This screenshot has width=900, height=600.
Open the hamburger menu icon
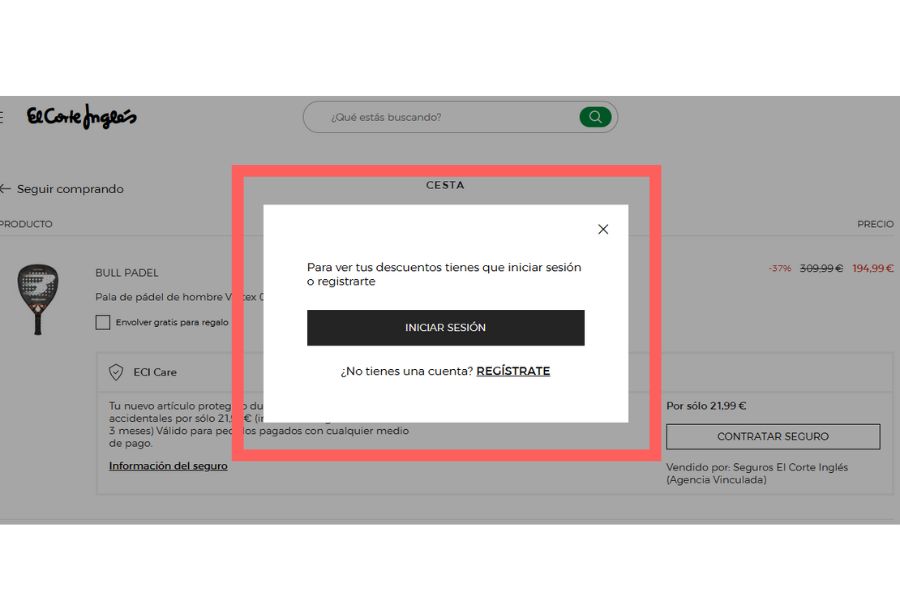tap(2, 117)
